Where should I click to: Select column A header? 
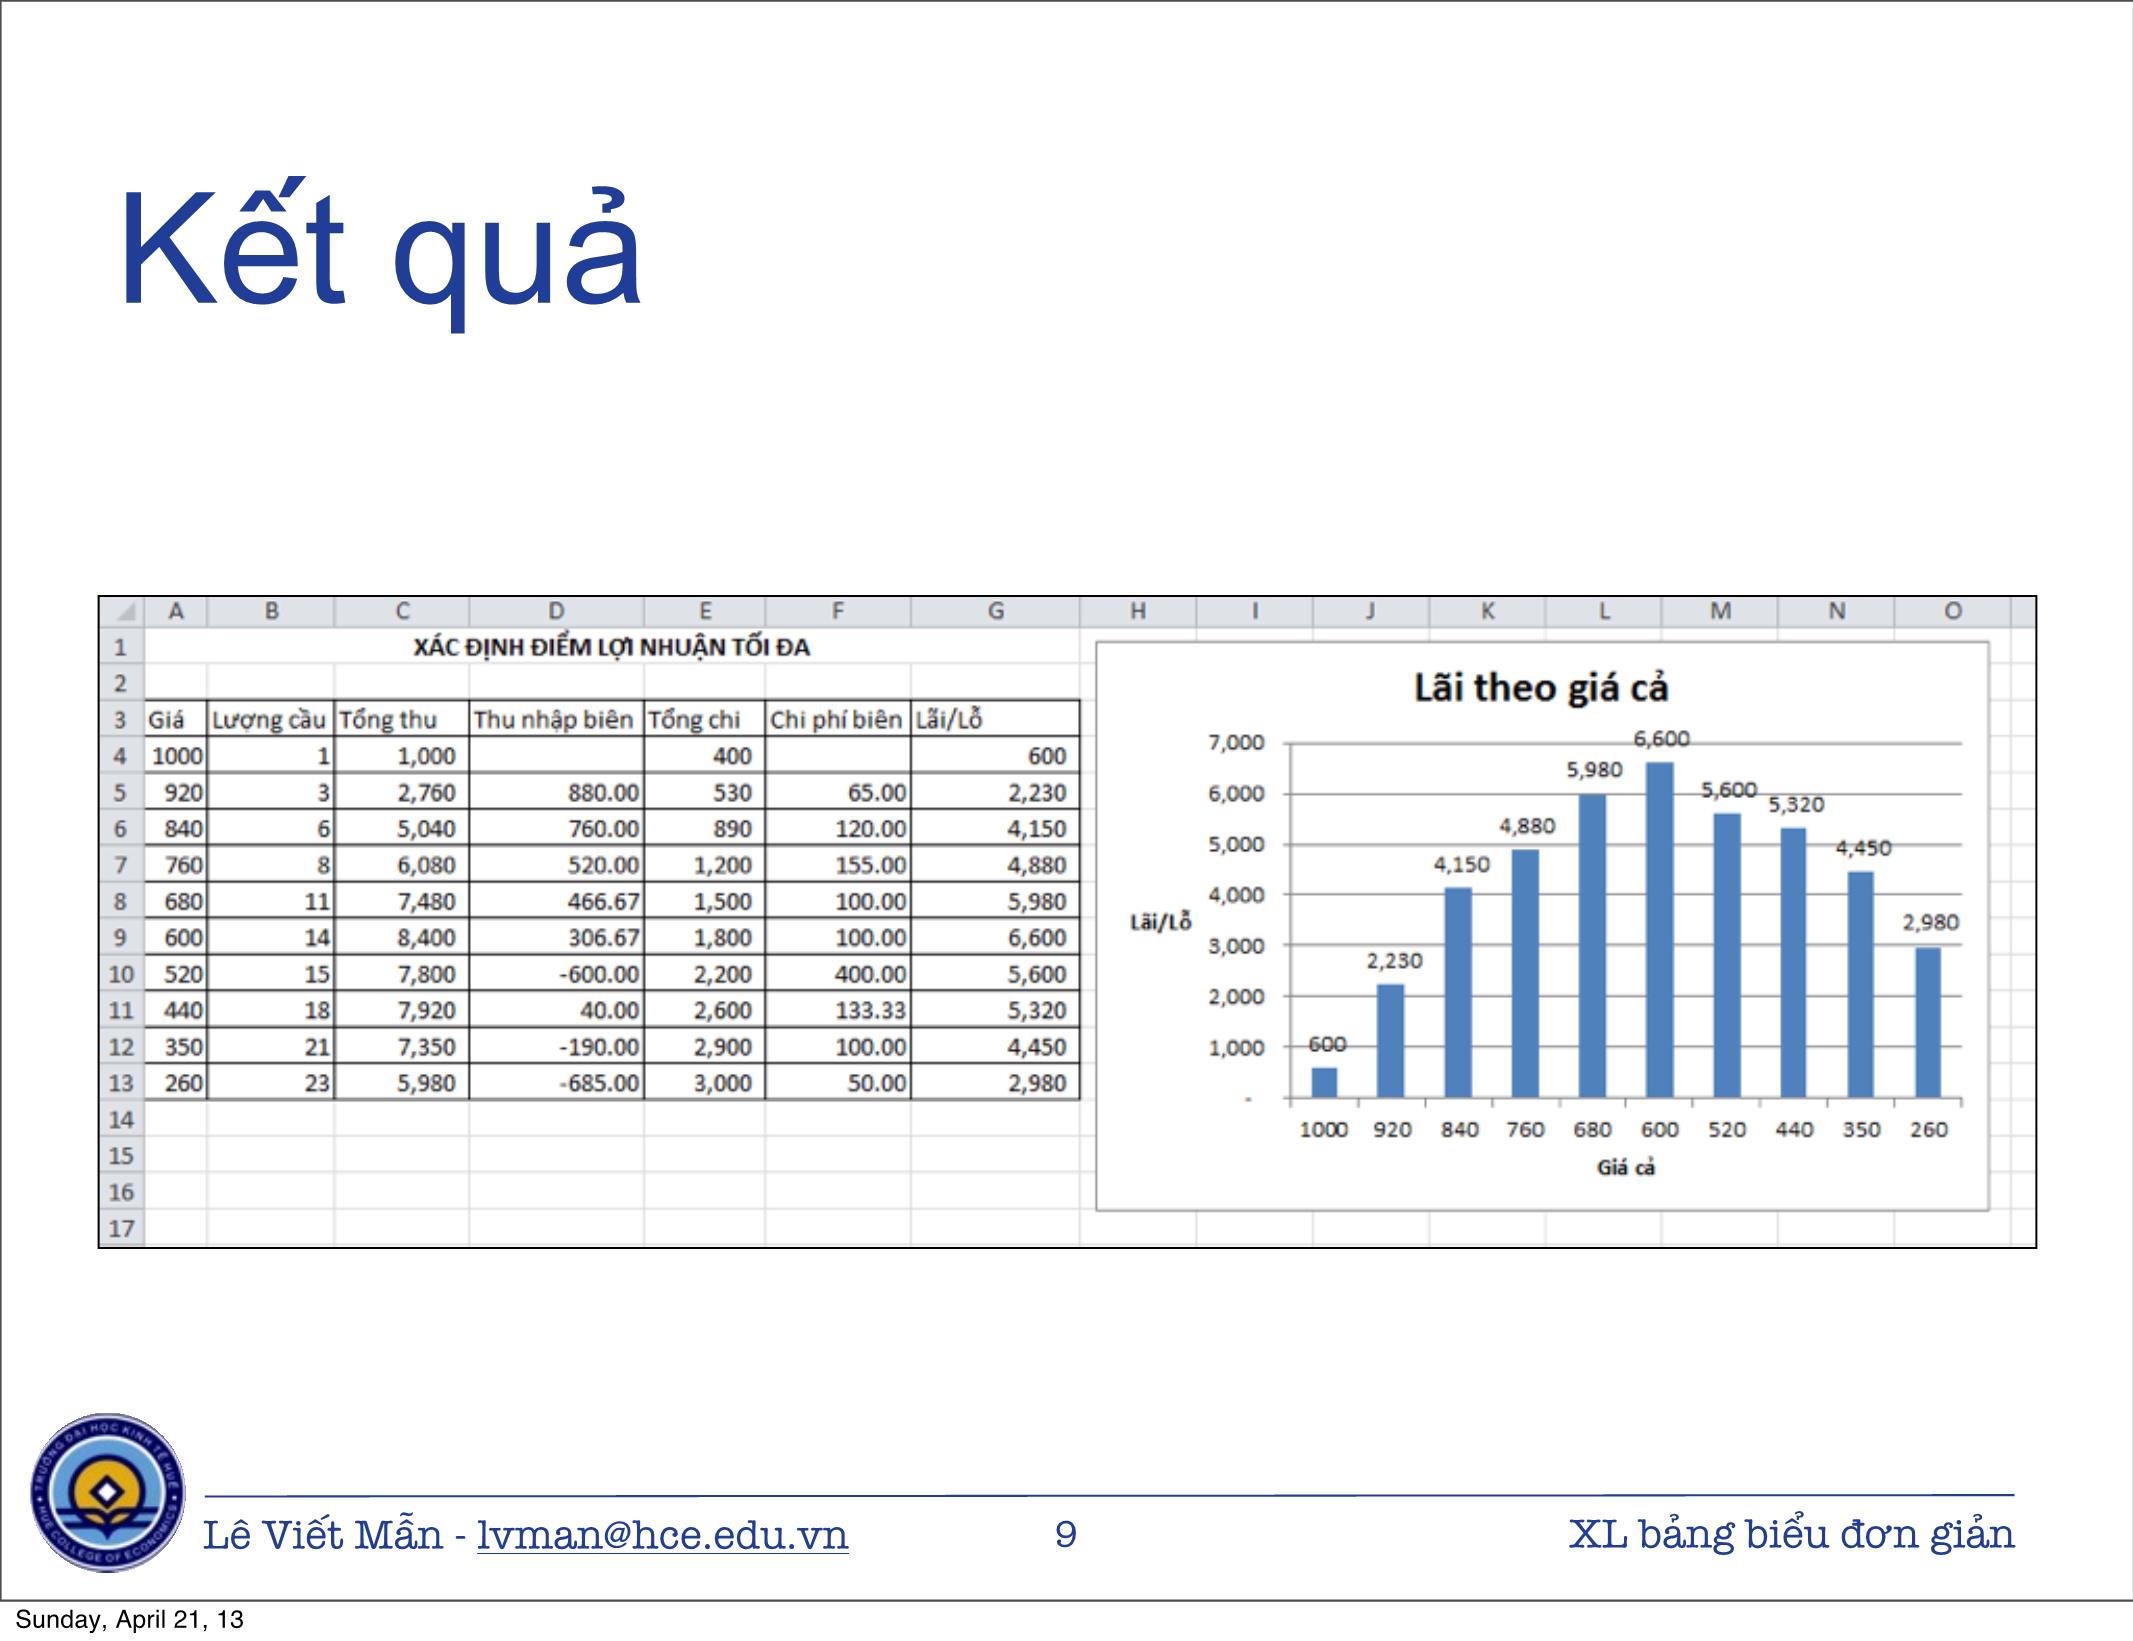pyautogui.click(x=176, y=612)
